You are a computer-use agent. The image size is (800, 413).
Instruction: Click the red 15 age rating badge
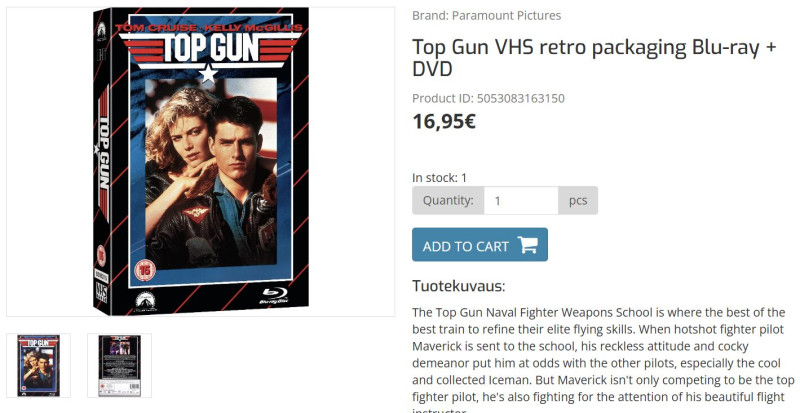[145, 270]
